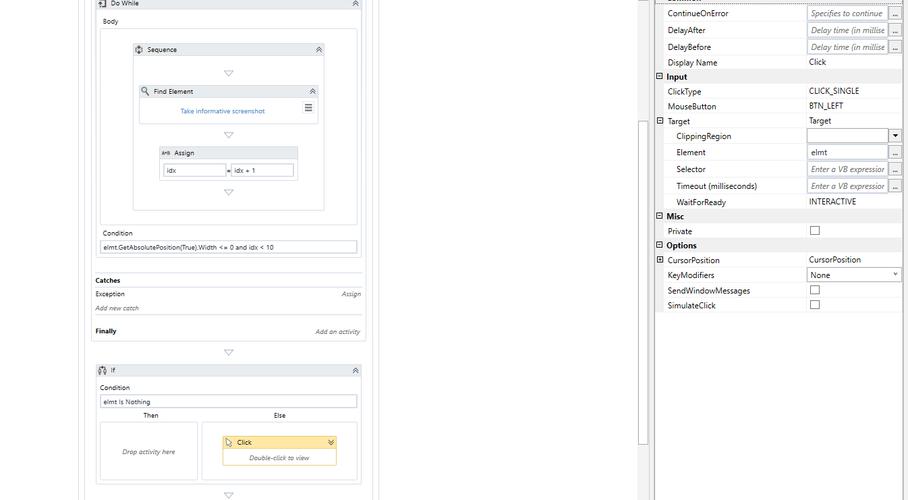Edit the If condition 'elmt Is Nothing'

228,402
